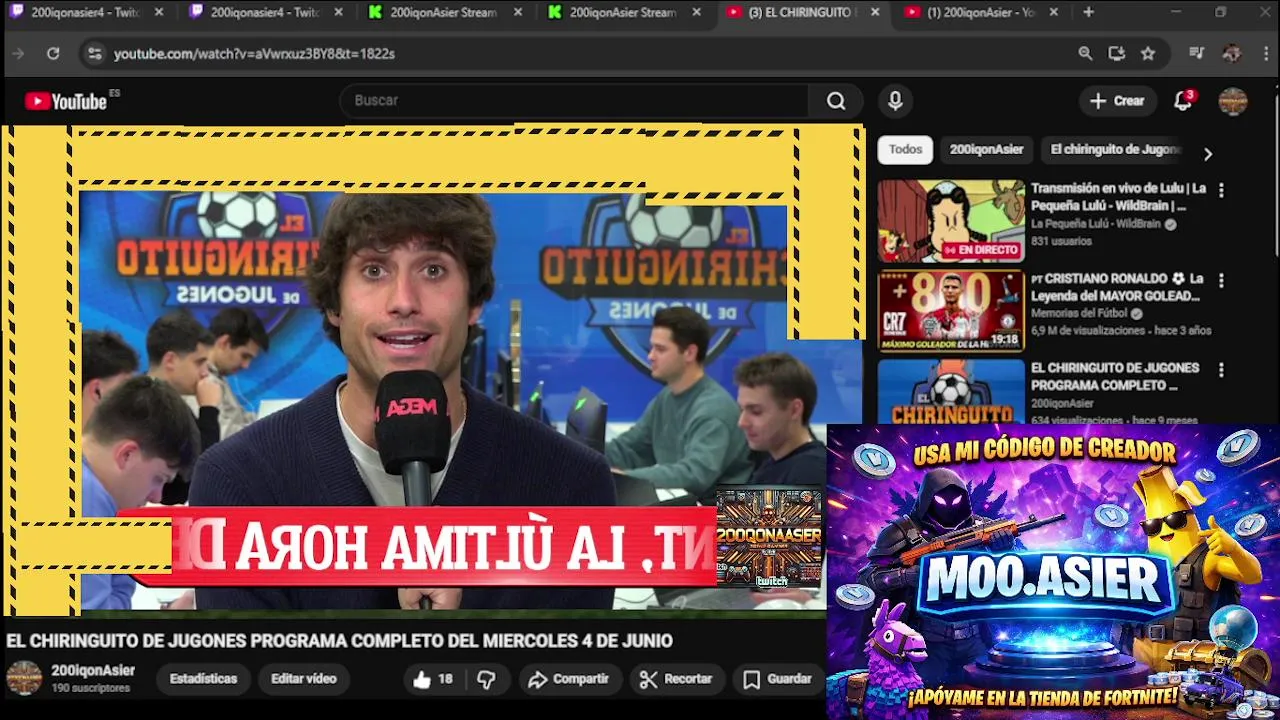1280x720 pixels.
Task: Open options menu for the Lulu live stream
Action: coord(1220,190)
